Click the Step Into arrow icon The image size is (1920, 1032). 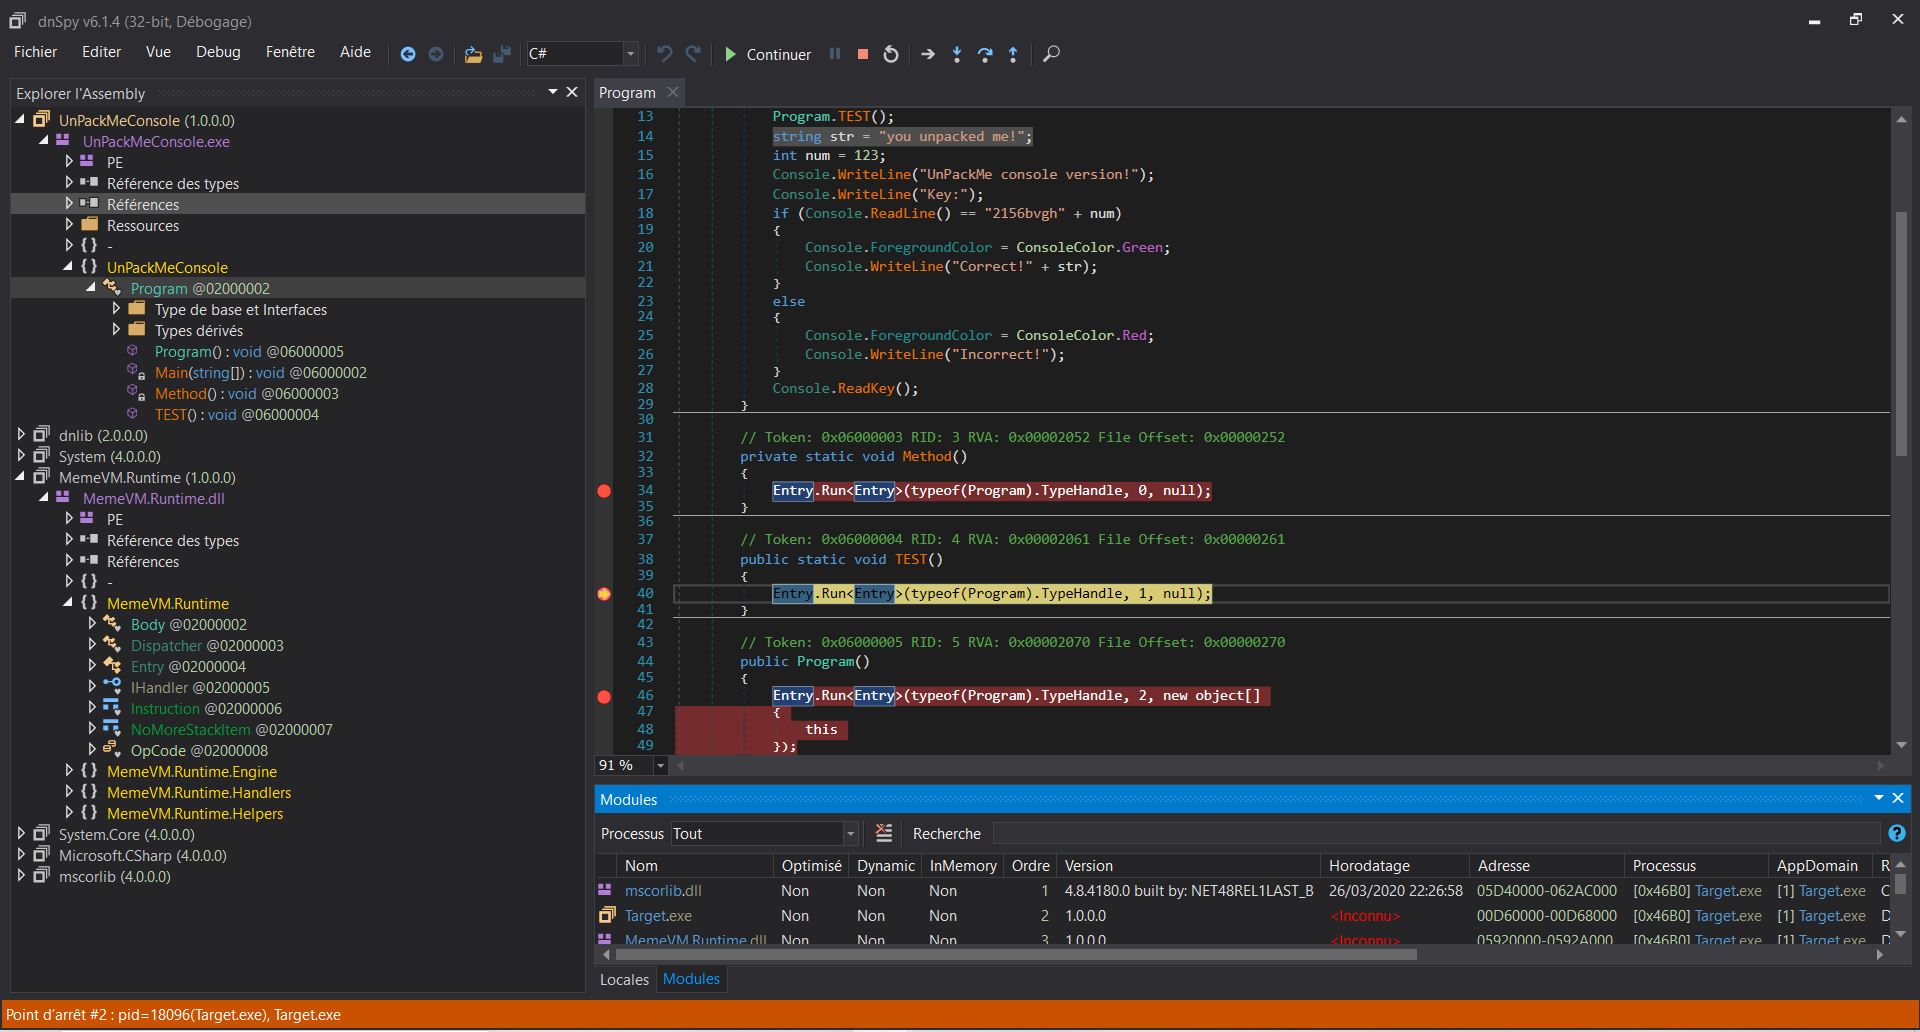tap(957, 54)
